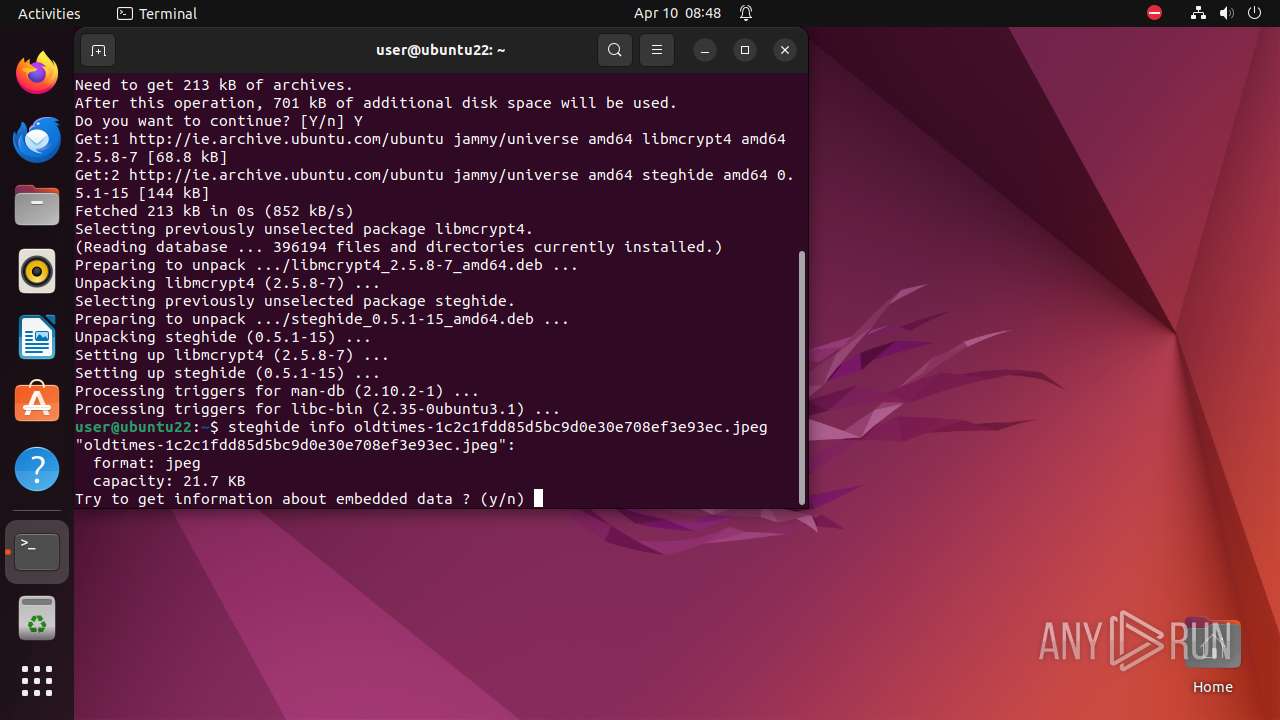Image resolution: width=1280 pixels, height=720 pixels.
Task: Click the y/n prompt cursor
Action: pos(538,498)
